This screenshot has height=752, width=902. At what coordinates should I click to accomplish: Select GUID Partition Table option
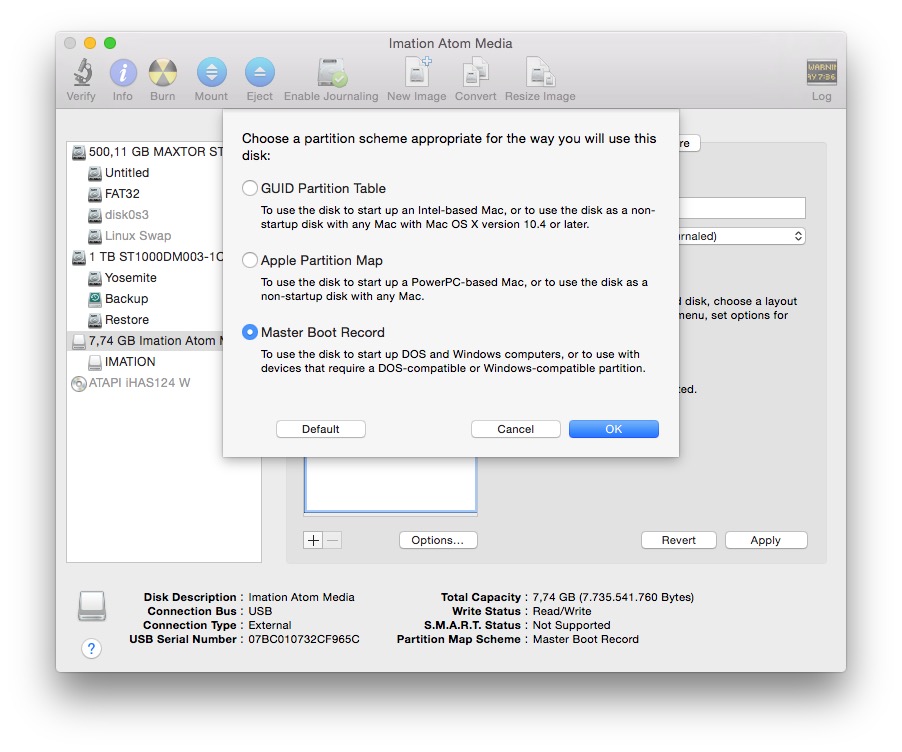(x=250, y=188)
